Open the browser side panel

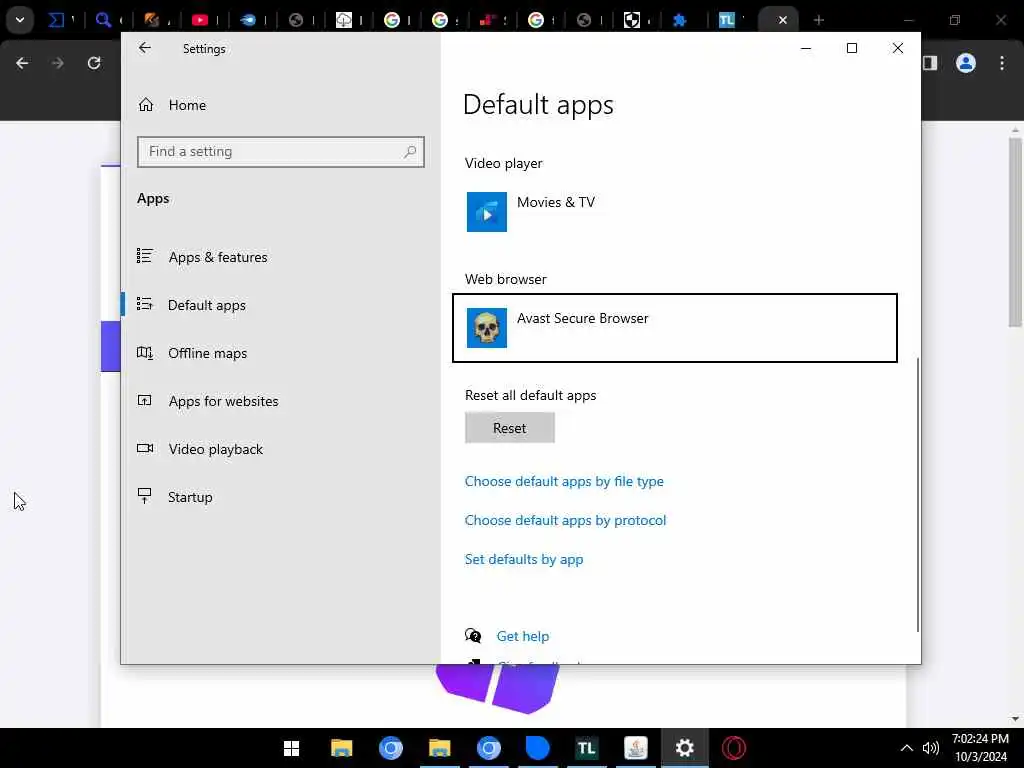coord(930,63)
